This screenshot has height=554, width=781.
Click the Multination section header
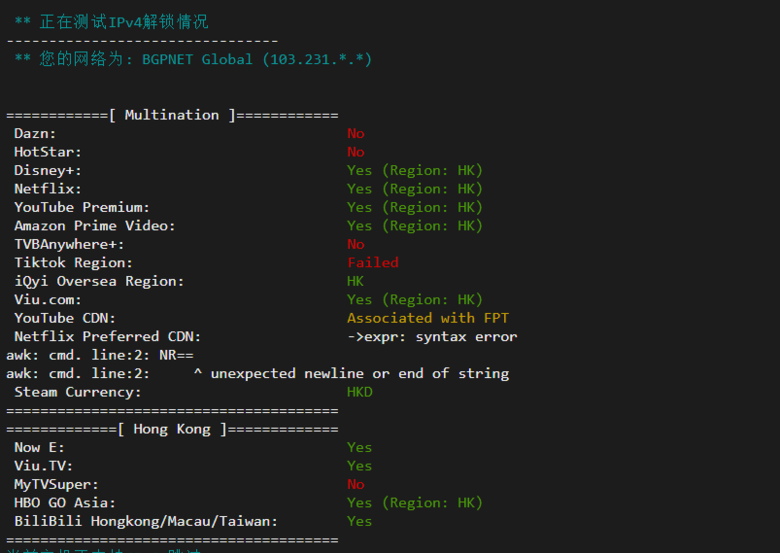tap(172, 115)
